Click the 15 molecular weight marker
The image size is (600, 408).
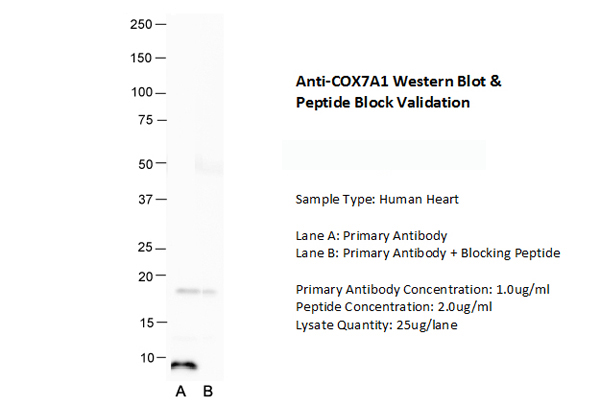pos(146,322)
